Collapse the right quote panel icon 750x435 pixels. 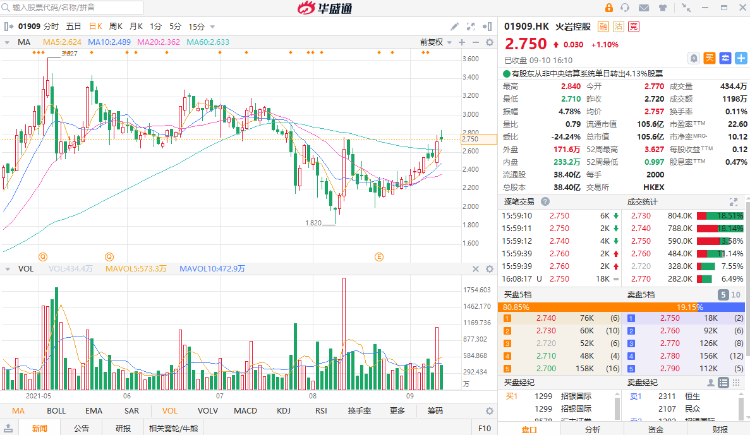[x=487, y=27]
